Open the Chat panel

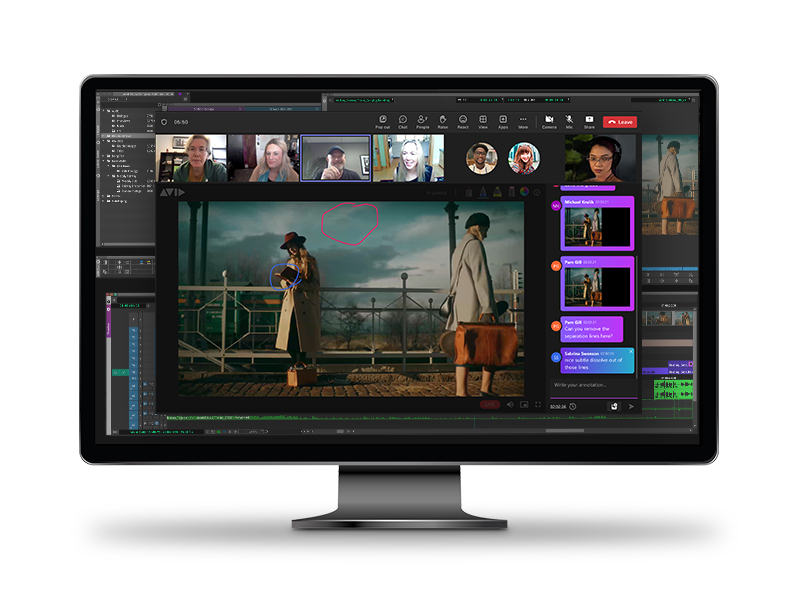pos(402,121)
